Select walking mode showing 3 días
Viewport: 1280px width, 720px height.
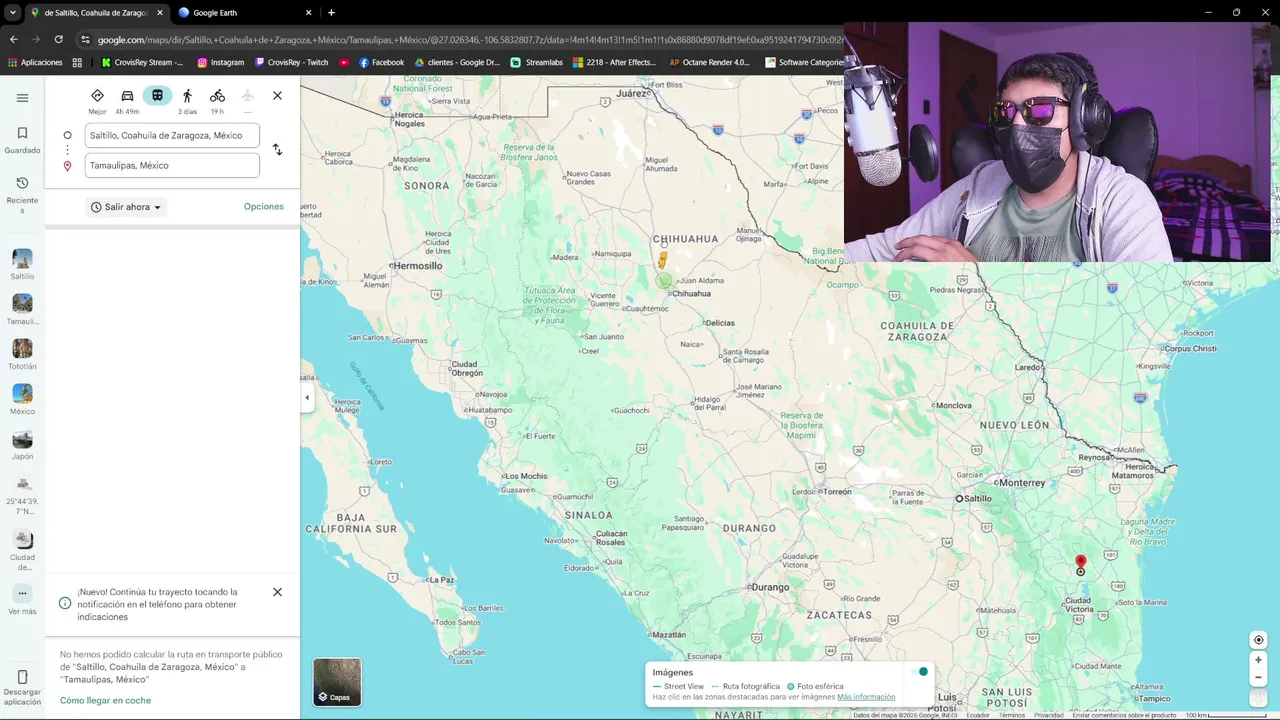(187, 101)
